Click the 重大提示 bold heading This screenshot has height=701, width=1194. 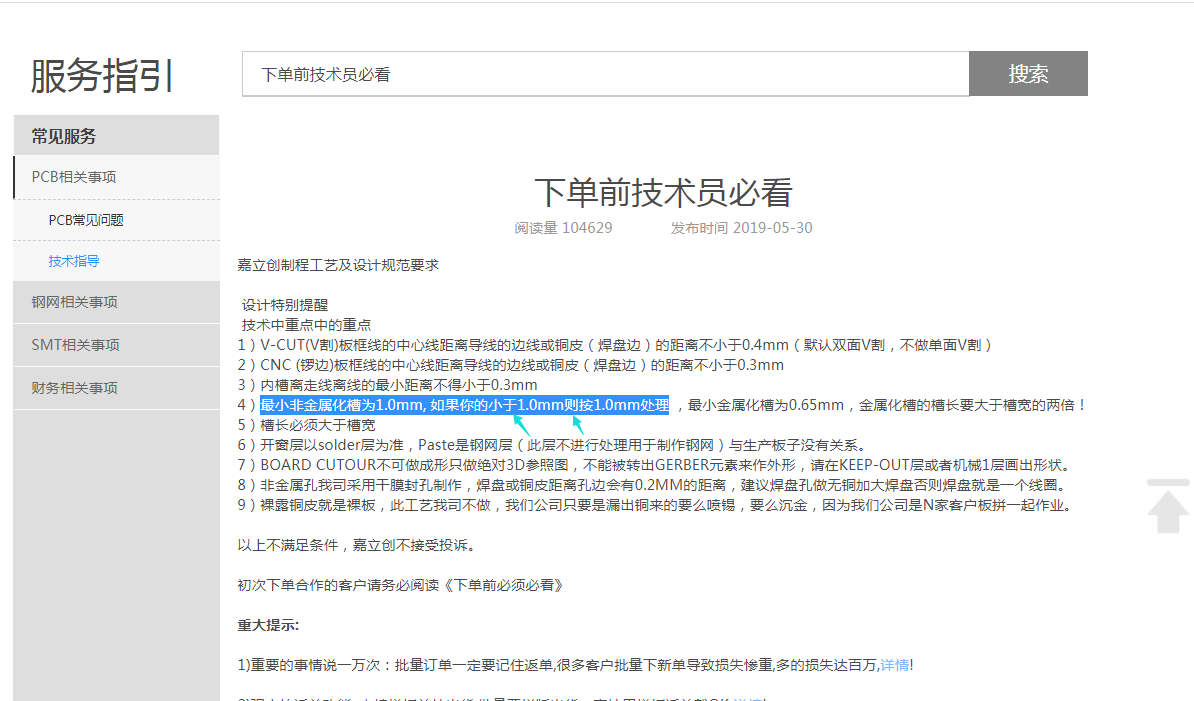point(268,625)
